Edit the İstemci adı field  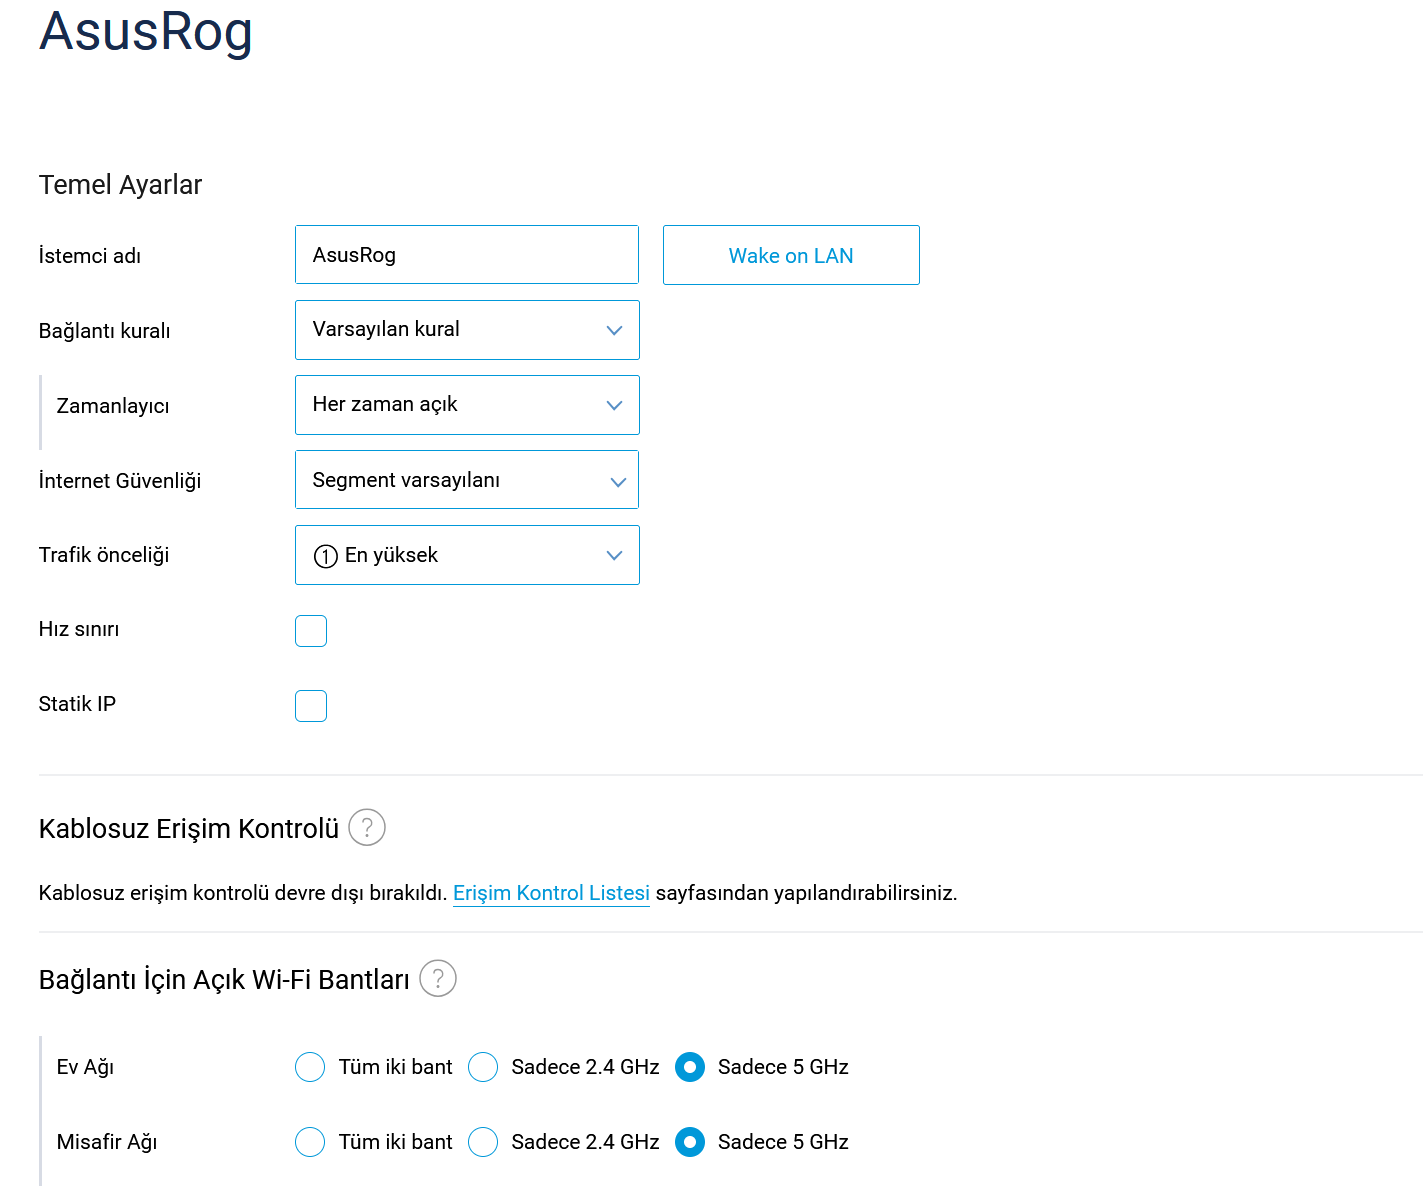tap(467, 255)
